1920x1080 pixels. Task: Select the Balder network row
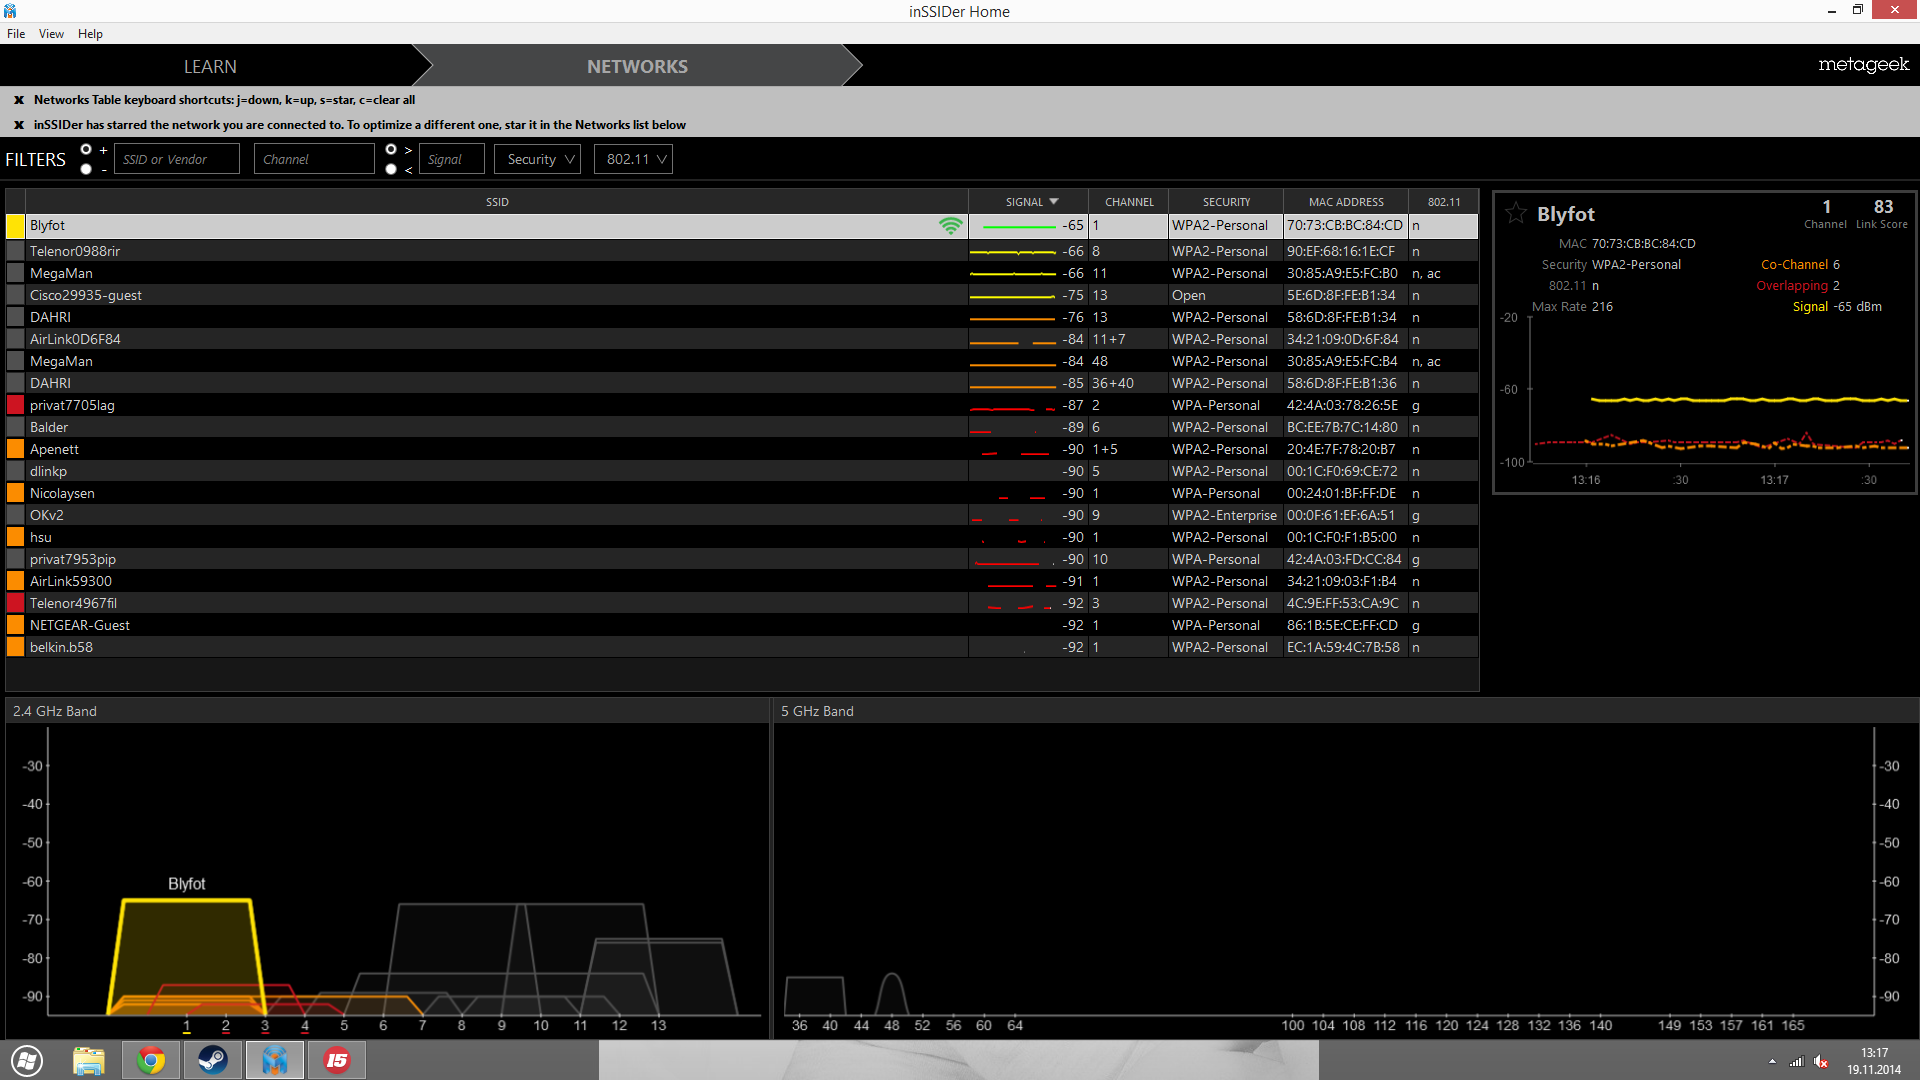tap(742, 427)
